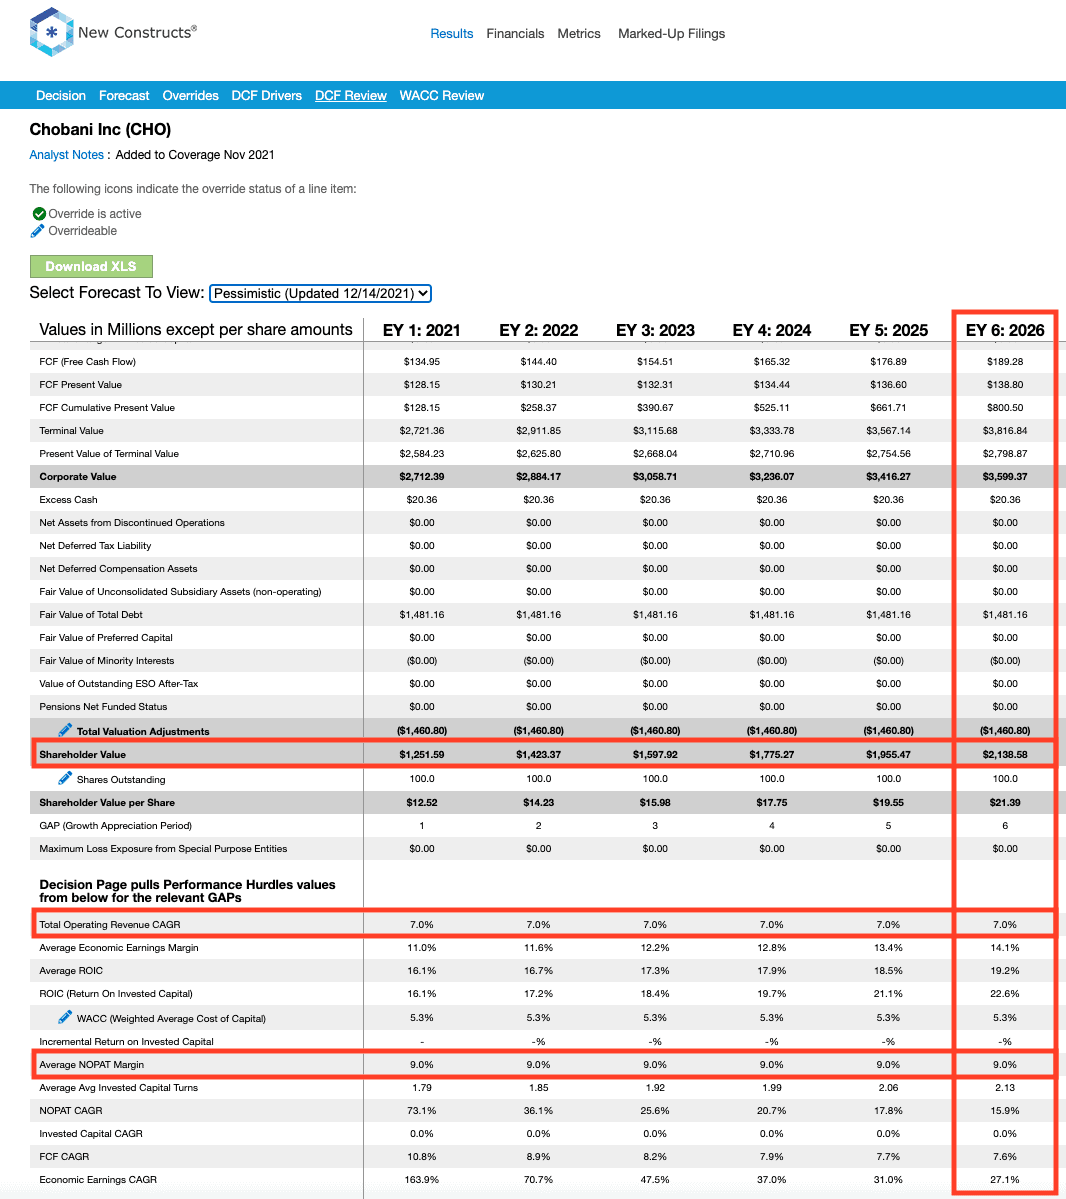Image resolution: width=1066 pixels, height=1199 pixels.
Task: Click the EY 3: 2023 column header
Action: 655,330
